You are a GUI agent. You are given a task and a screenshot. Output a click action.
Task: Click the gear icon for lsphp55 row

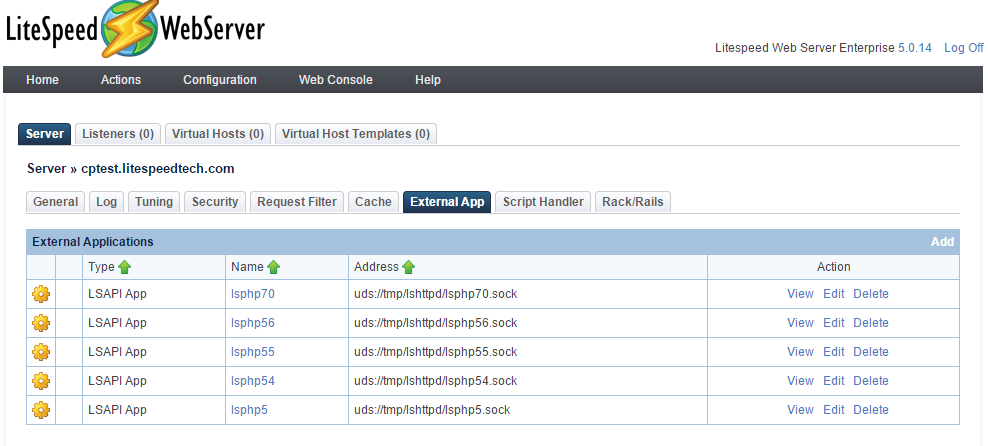(x=41, y=352)
